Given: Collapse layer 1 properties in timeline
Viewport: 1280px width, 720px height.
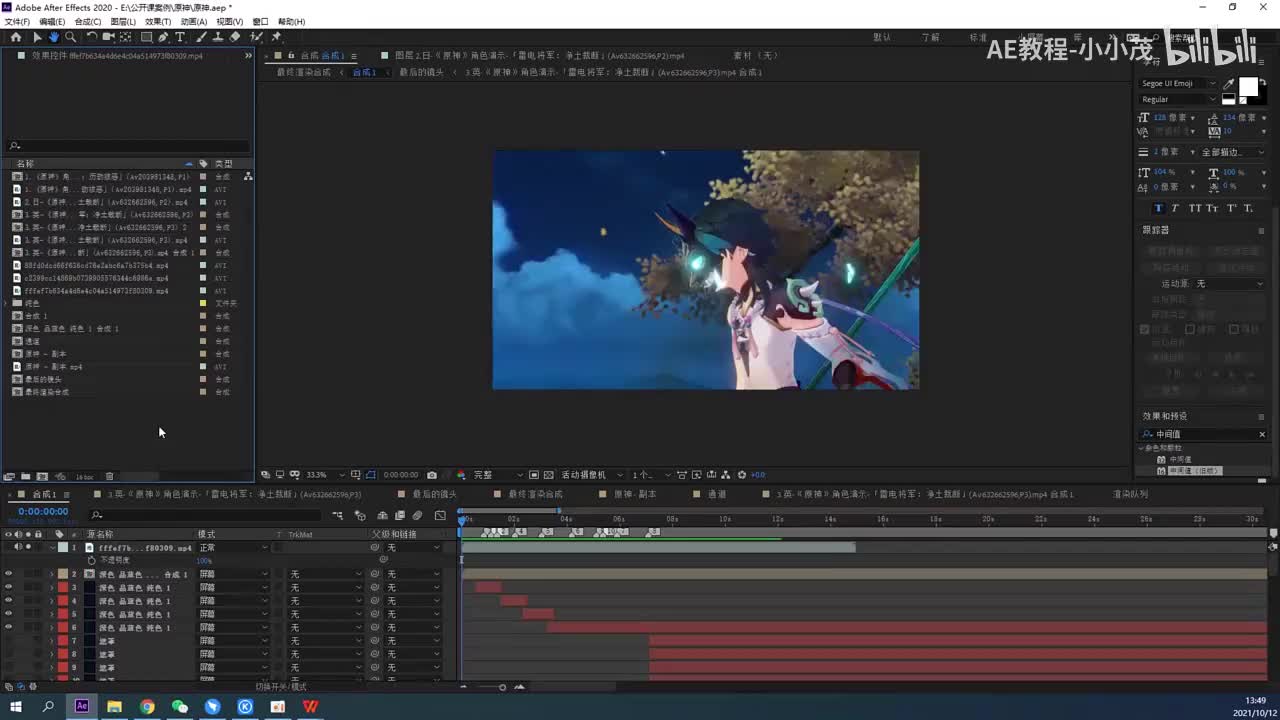Looking at the screenshot, I should click(x=52, y=548).
